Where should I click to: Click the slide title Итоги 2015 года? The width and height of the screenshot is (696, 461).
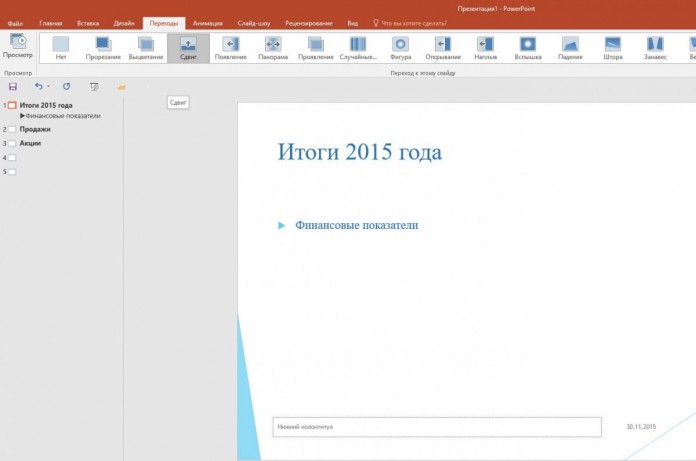coord(359,153)
